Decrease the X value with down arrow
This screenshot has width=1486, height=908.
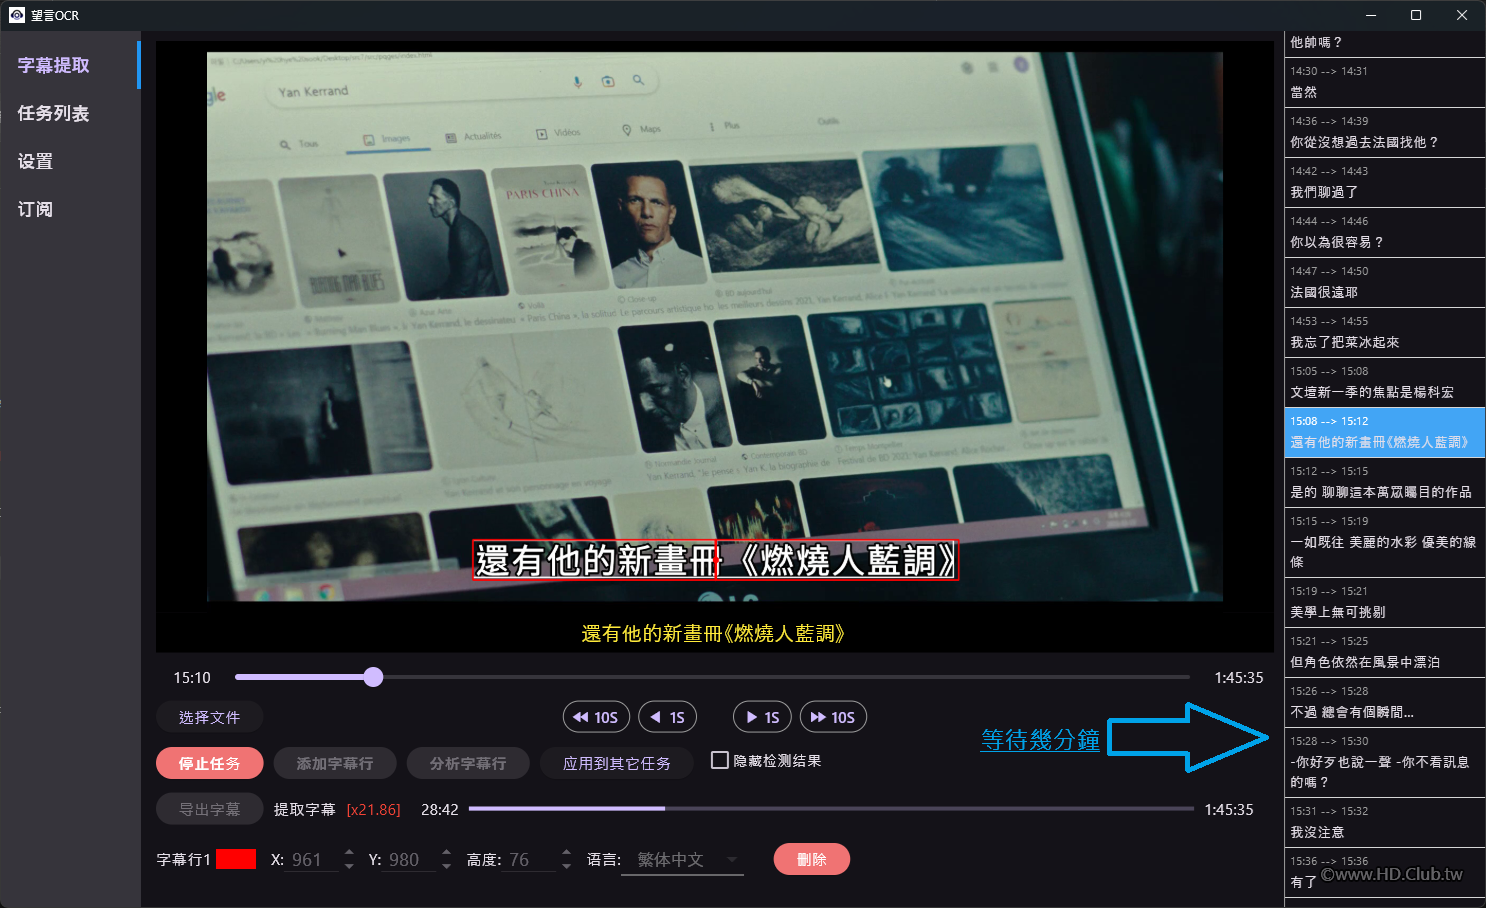(x=349, y=866)
